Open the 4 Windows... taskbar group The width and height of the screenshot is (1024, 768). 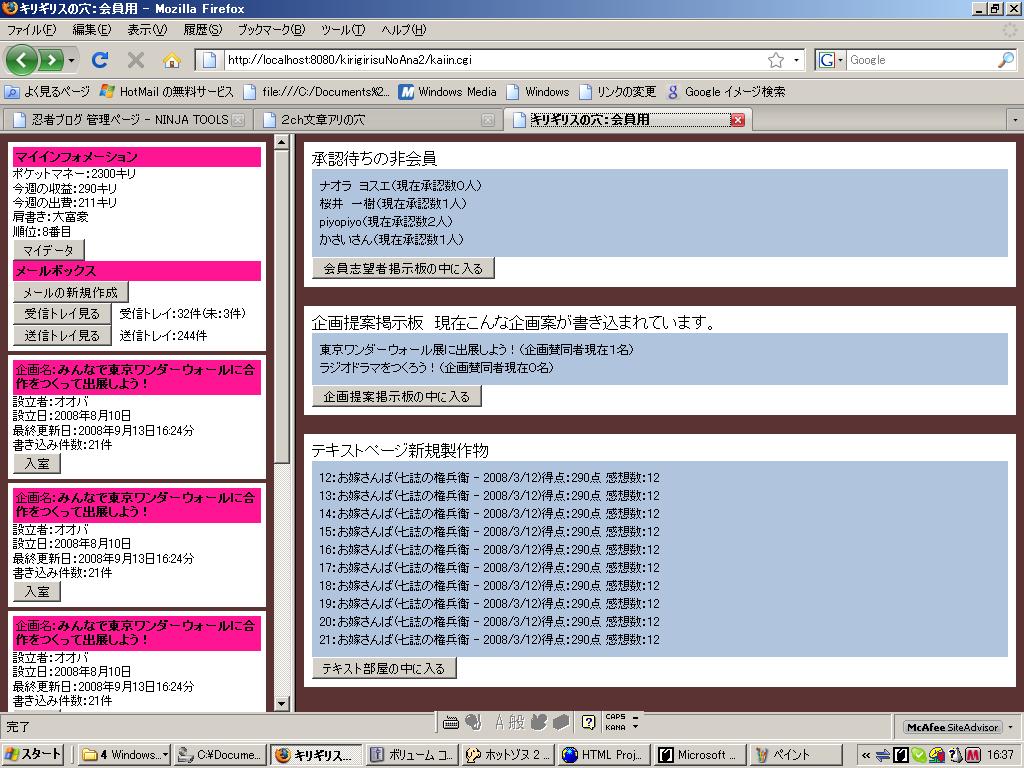point(125,755)
